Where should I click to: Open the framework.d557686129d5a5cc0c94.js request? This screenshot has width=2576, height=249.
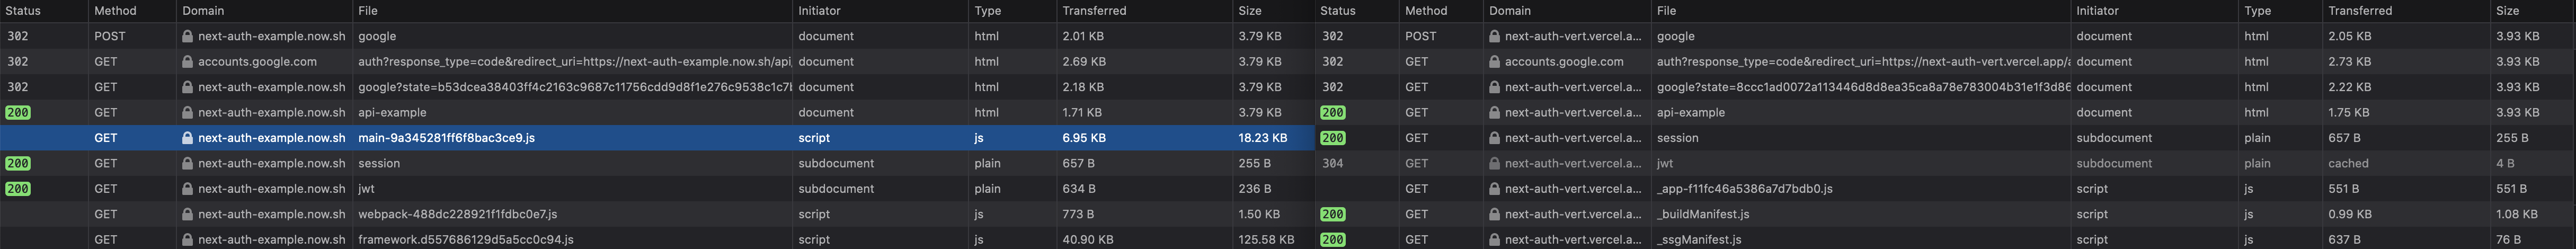657,240
